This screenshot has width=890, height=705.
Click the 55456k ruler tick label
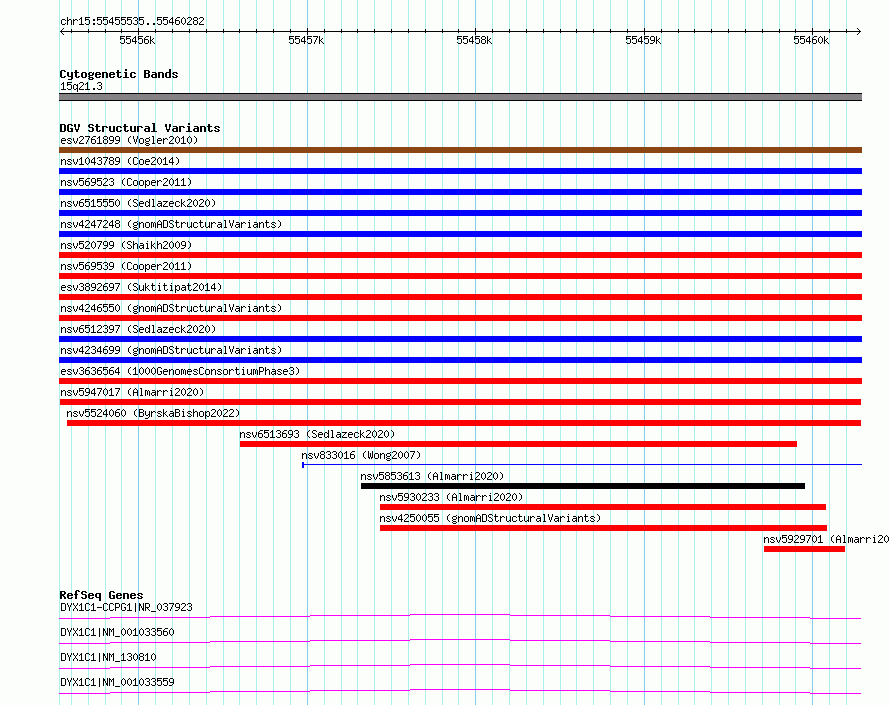point(137,40)
